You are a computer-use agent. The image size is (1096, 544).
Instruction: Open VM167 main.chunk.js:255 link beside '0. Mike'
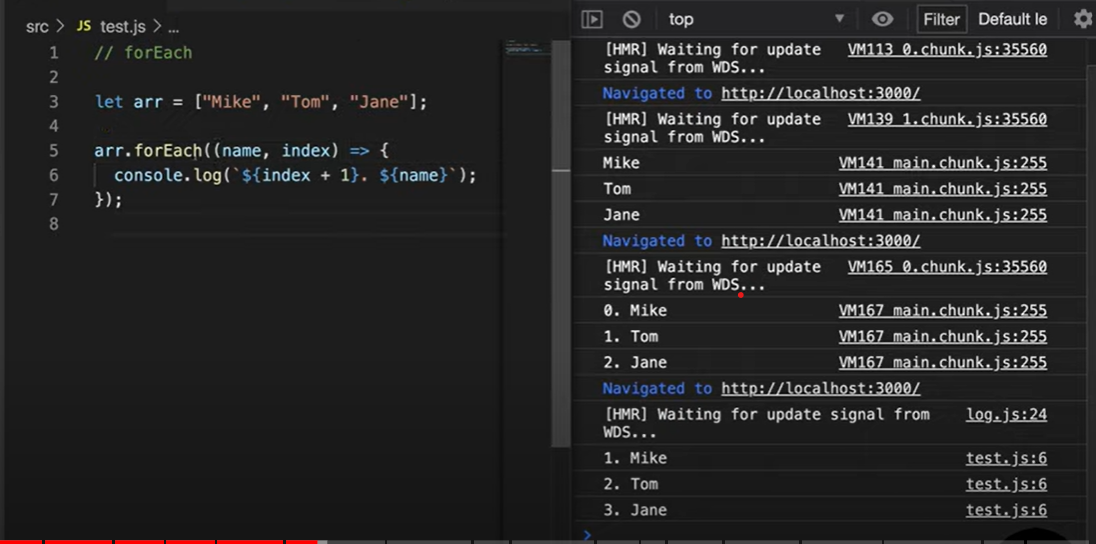(x=943, y=310)
